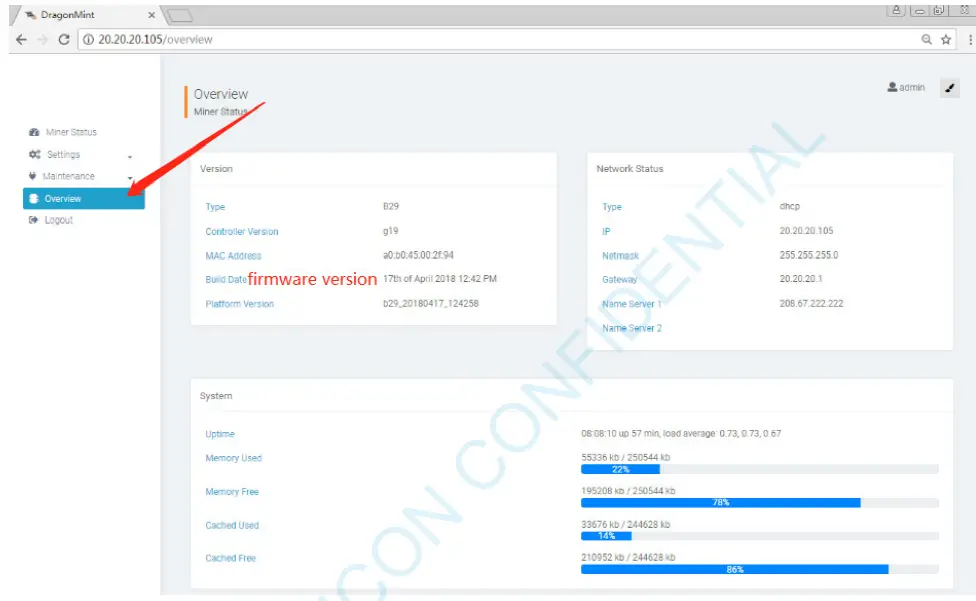Viewport: 976px width, 601px height.
Task: Open the Chrome three-dot menu
Action: coord(970,39)
